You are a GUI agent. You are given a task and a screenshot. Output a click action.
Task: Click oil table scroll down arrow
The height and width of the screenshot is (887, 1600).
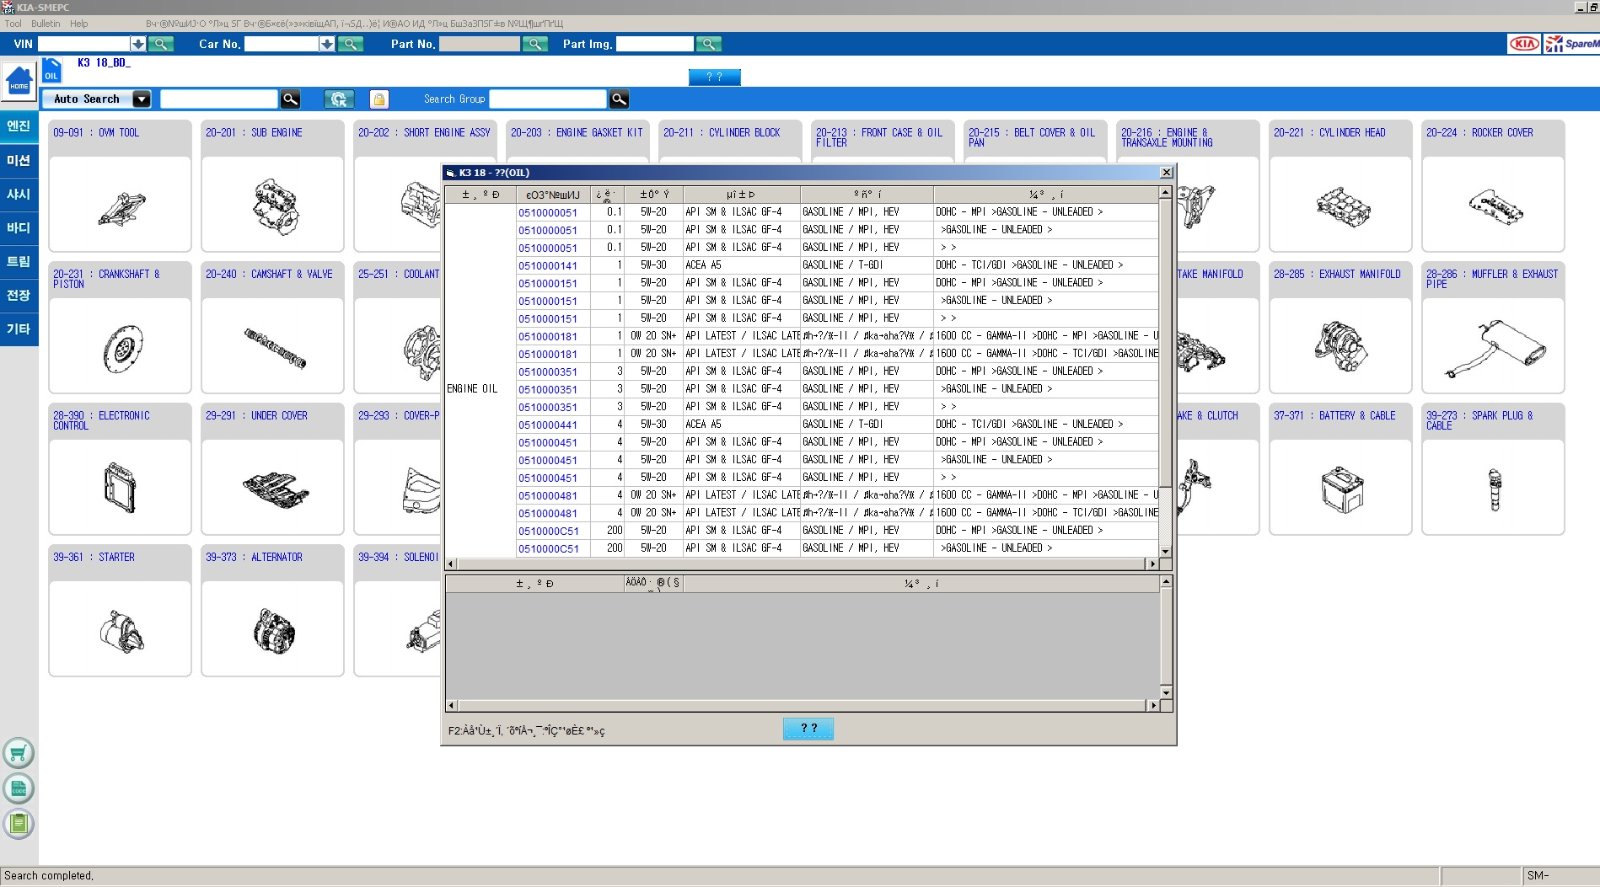pyautogui.click(x=1165, y=551)
